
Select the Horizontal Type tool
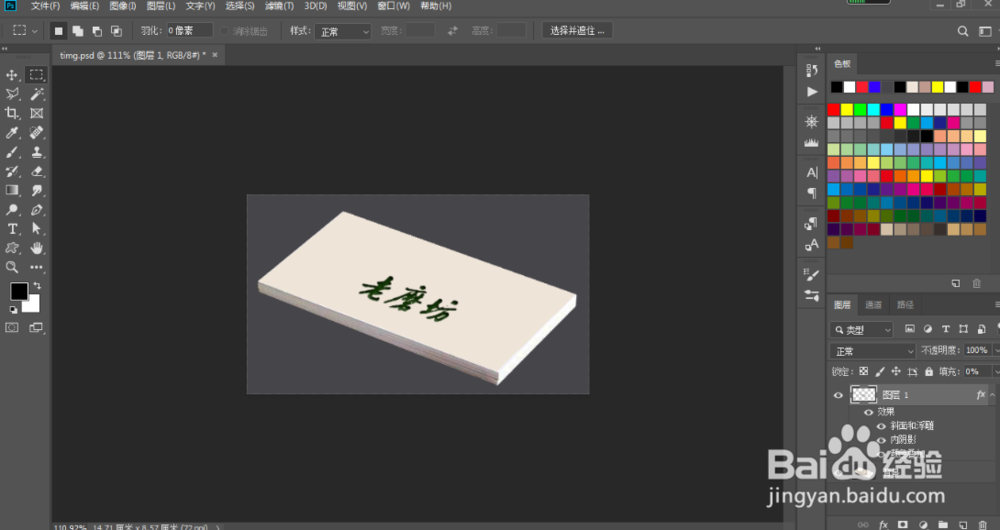(x=12, y=229)
